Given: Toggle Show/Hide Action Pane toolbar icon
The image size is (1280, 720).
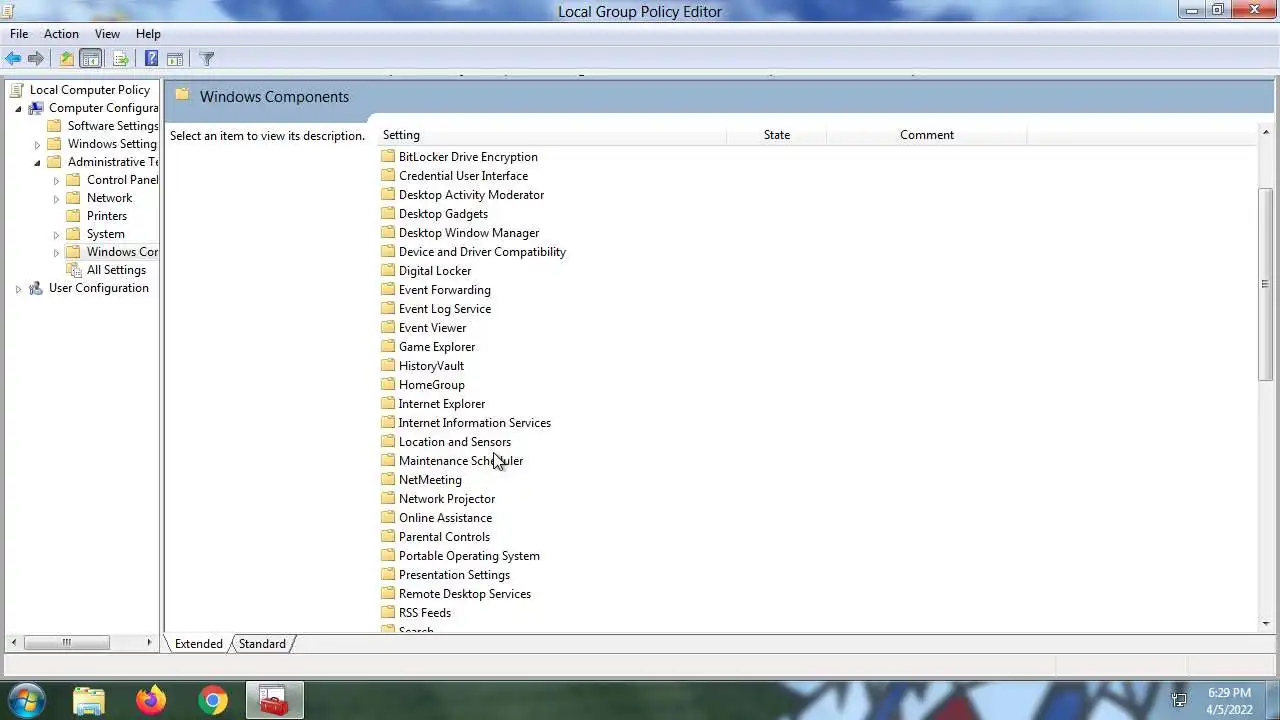Looking at the screenshot, I should click(x=175, y=59).
